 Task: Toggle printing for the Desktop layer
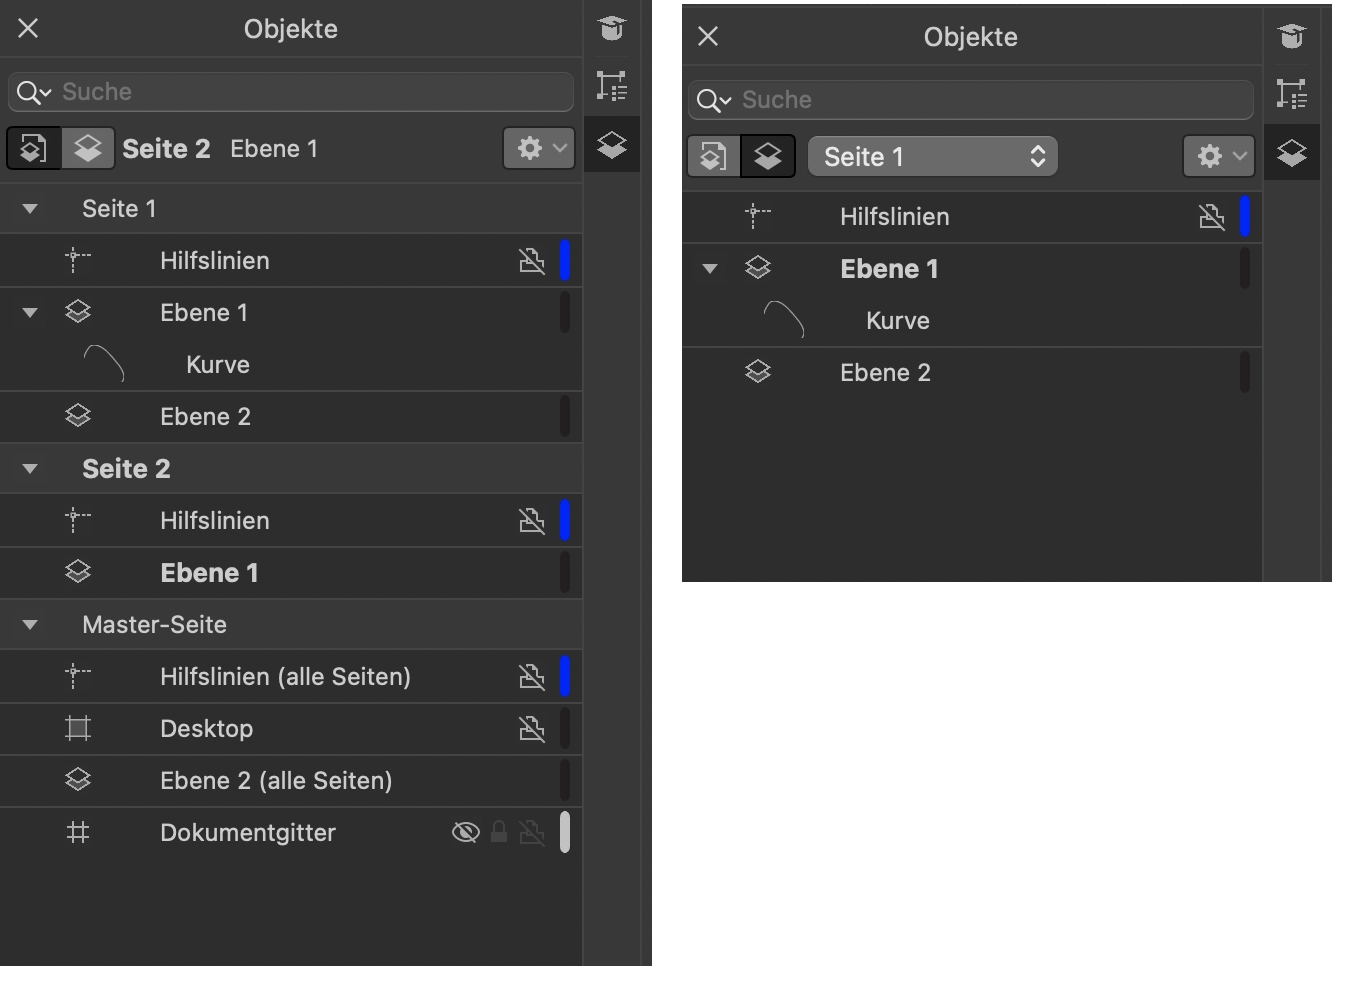[532, 729]
